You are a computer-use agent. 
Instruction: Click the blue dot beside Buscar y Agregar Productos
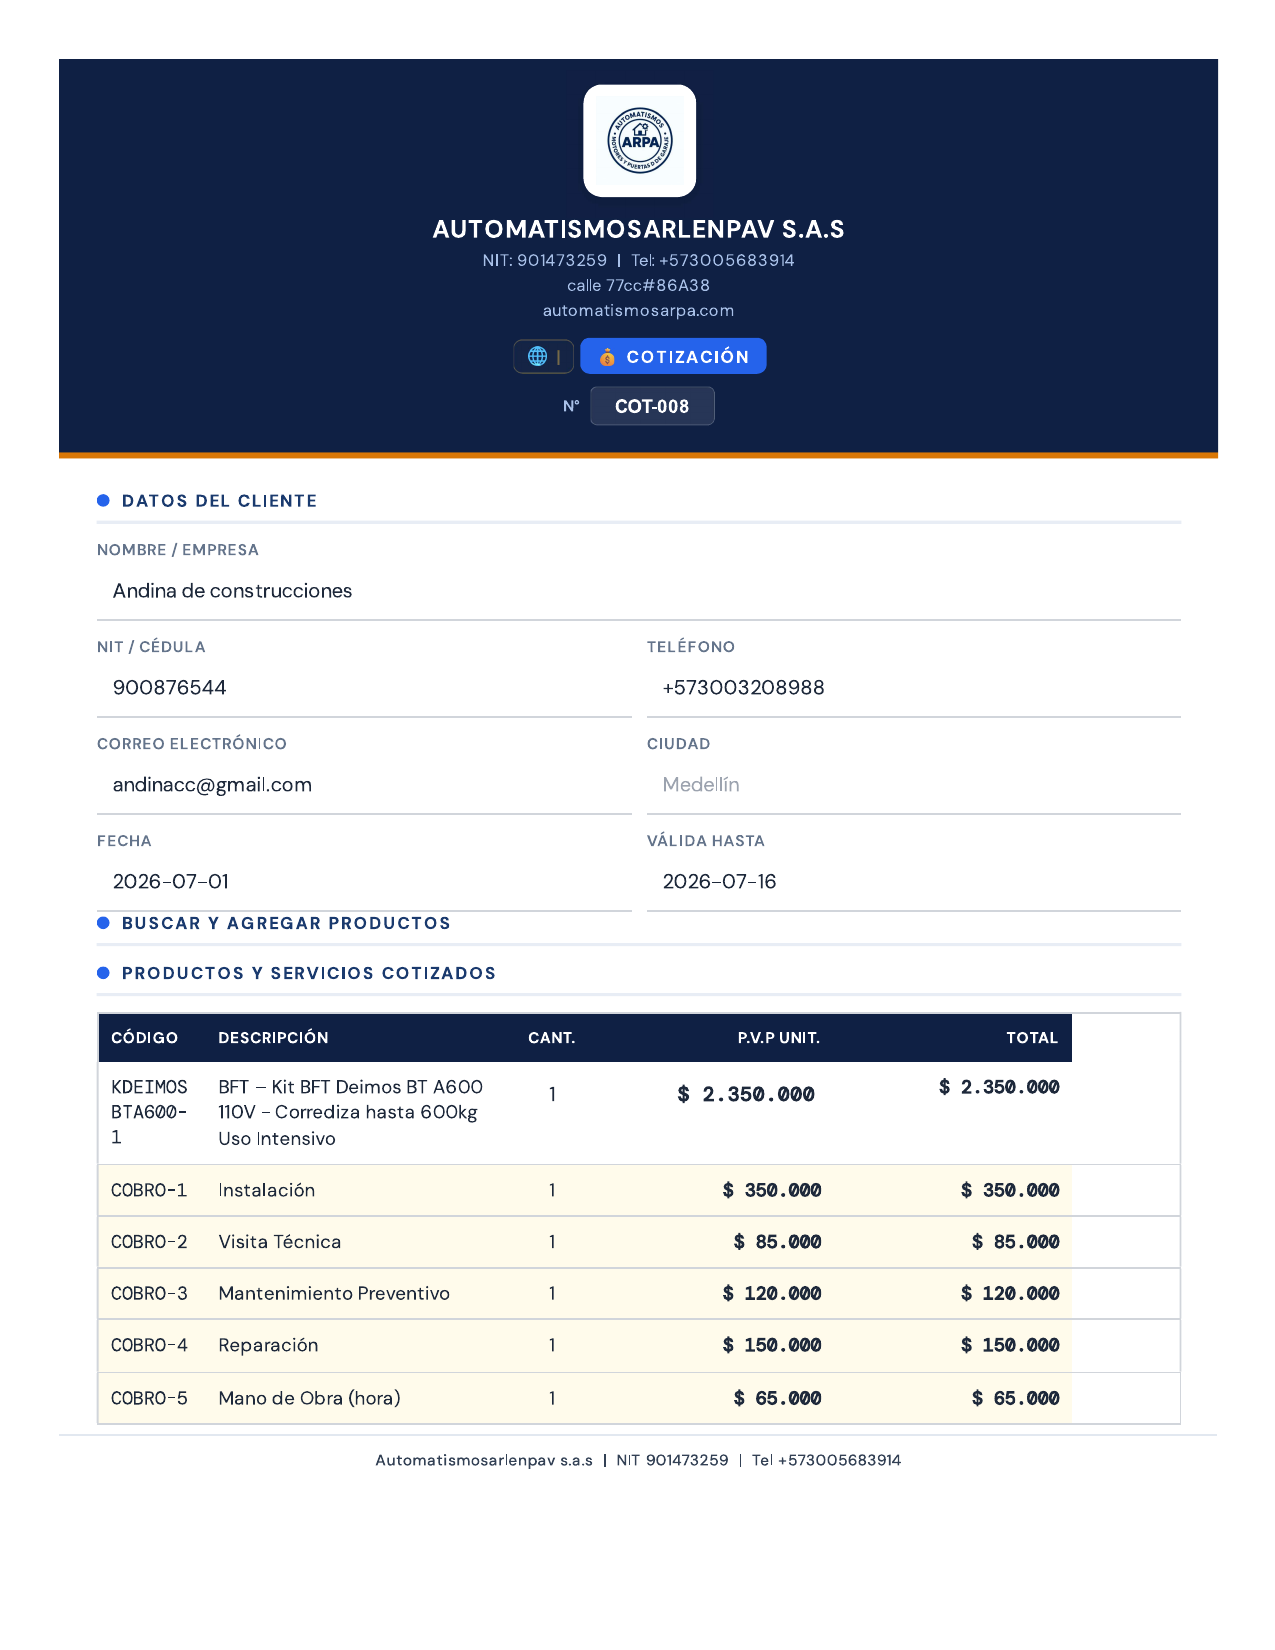(103, 923)
